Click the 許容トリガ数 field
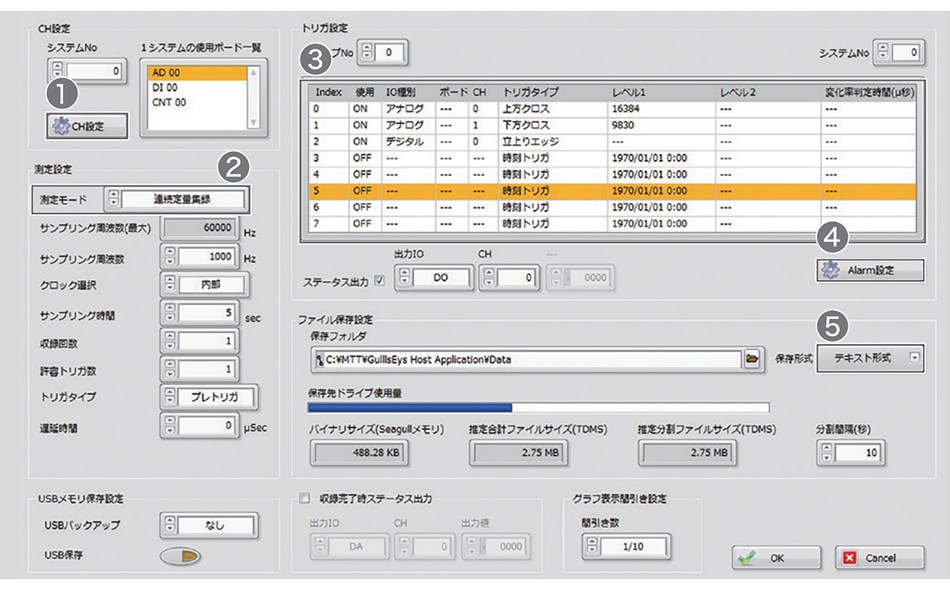This screenshot has height=590, width=950. point(205,369)
